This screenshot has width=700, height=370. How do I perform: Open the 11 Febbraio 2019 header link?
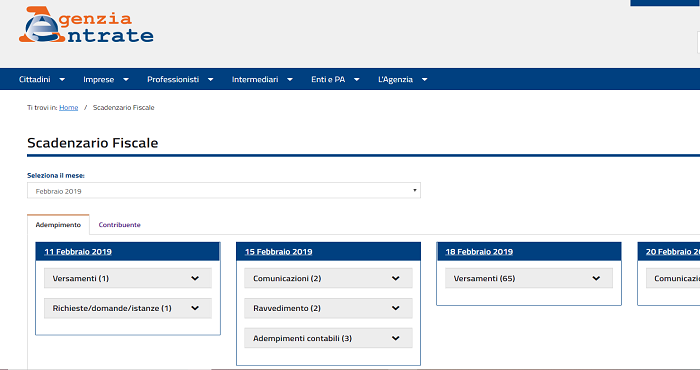78,252
